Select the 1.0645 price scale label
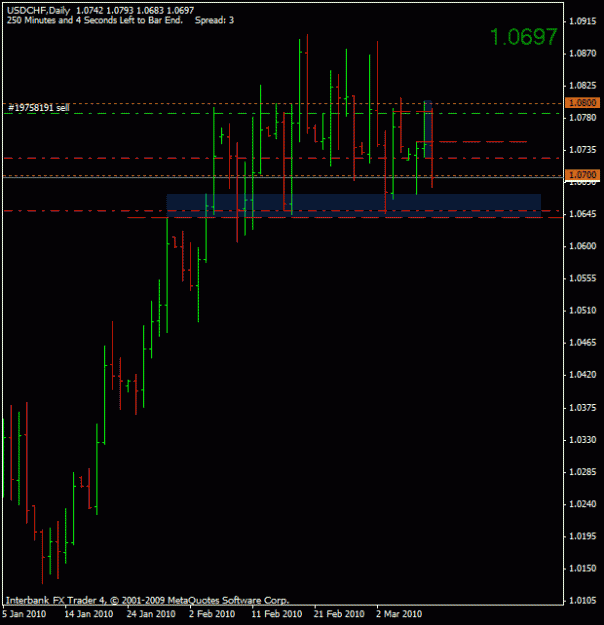Screen dimensions: 604x625 point(582,214)
